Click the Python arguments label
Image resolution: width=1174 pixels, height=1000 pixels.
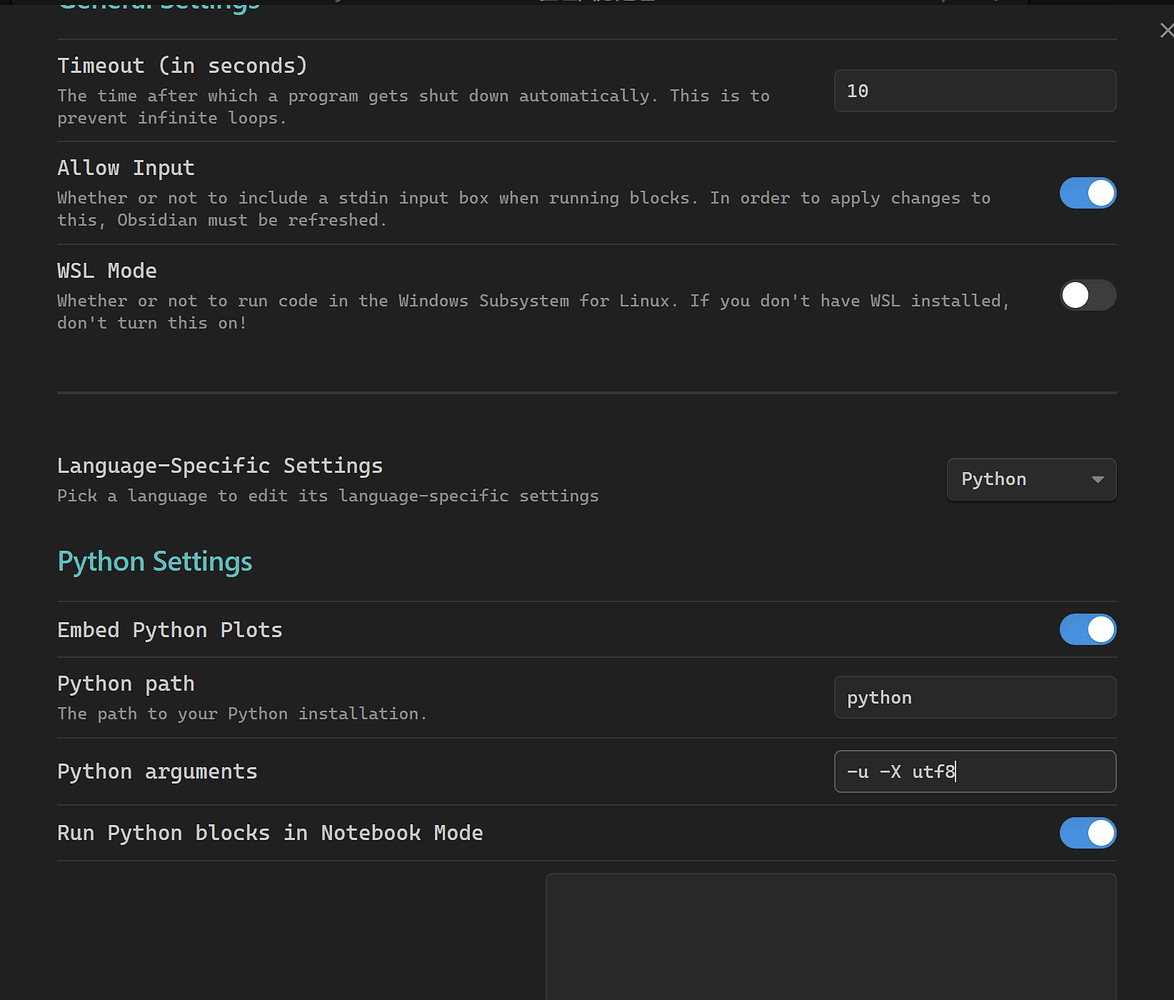[x=157, y=772]
